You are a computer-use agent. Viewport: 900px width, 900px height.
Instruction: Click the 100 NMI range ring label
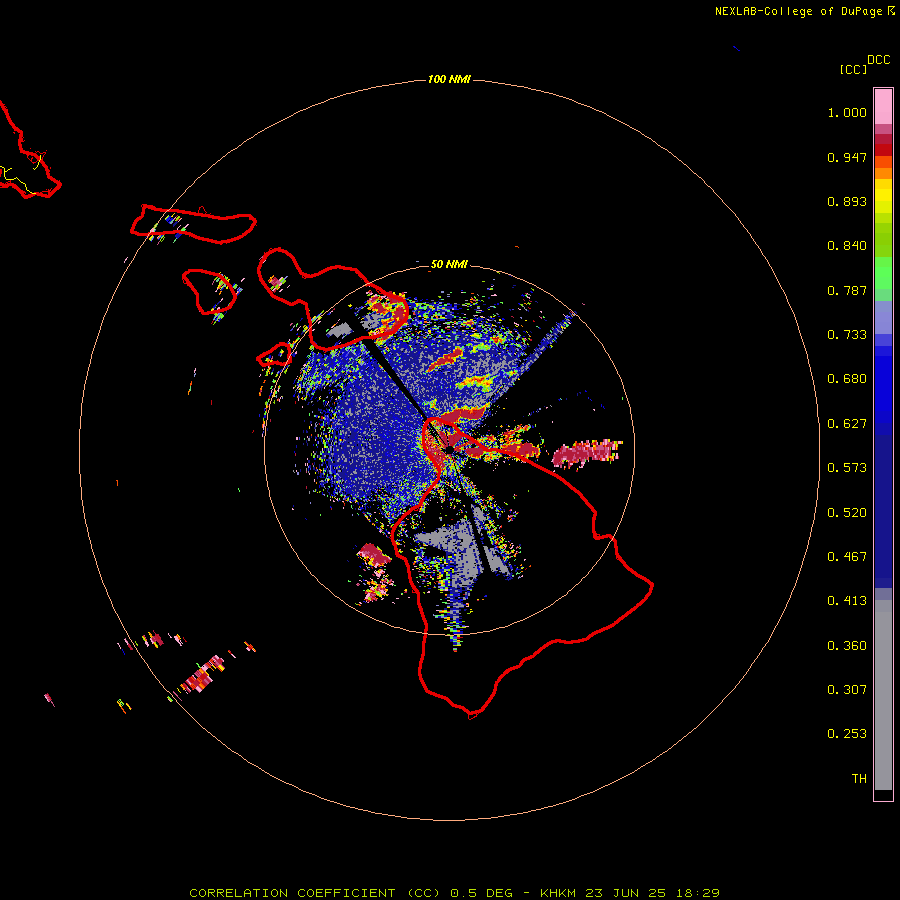click(x=449, y=79)
